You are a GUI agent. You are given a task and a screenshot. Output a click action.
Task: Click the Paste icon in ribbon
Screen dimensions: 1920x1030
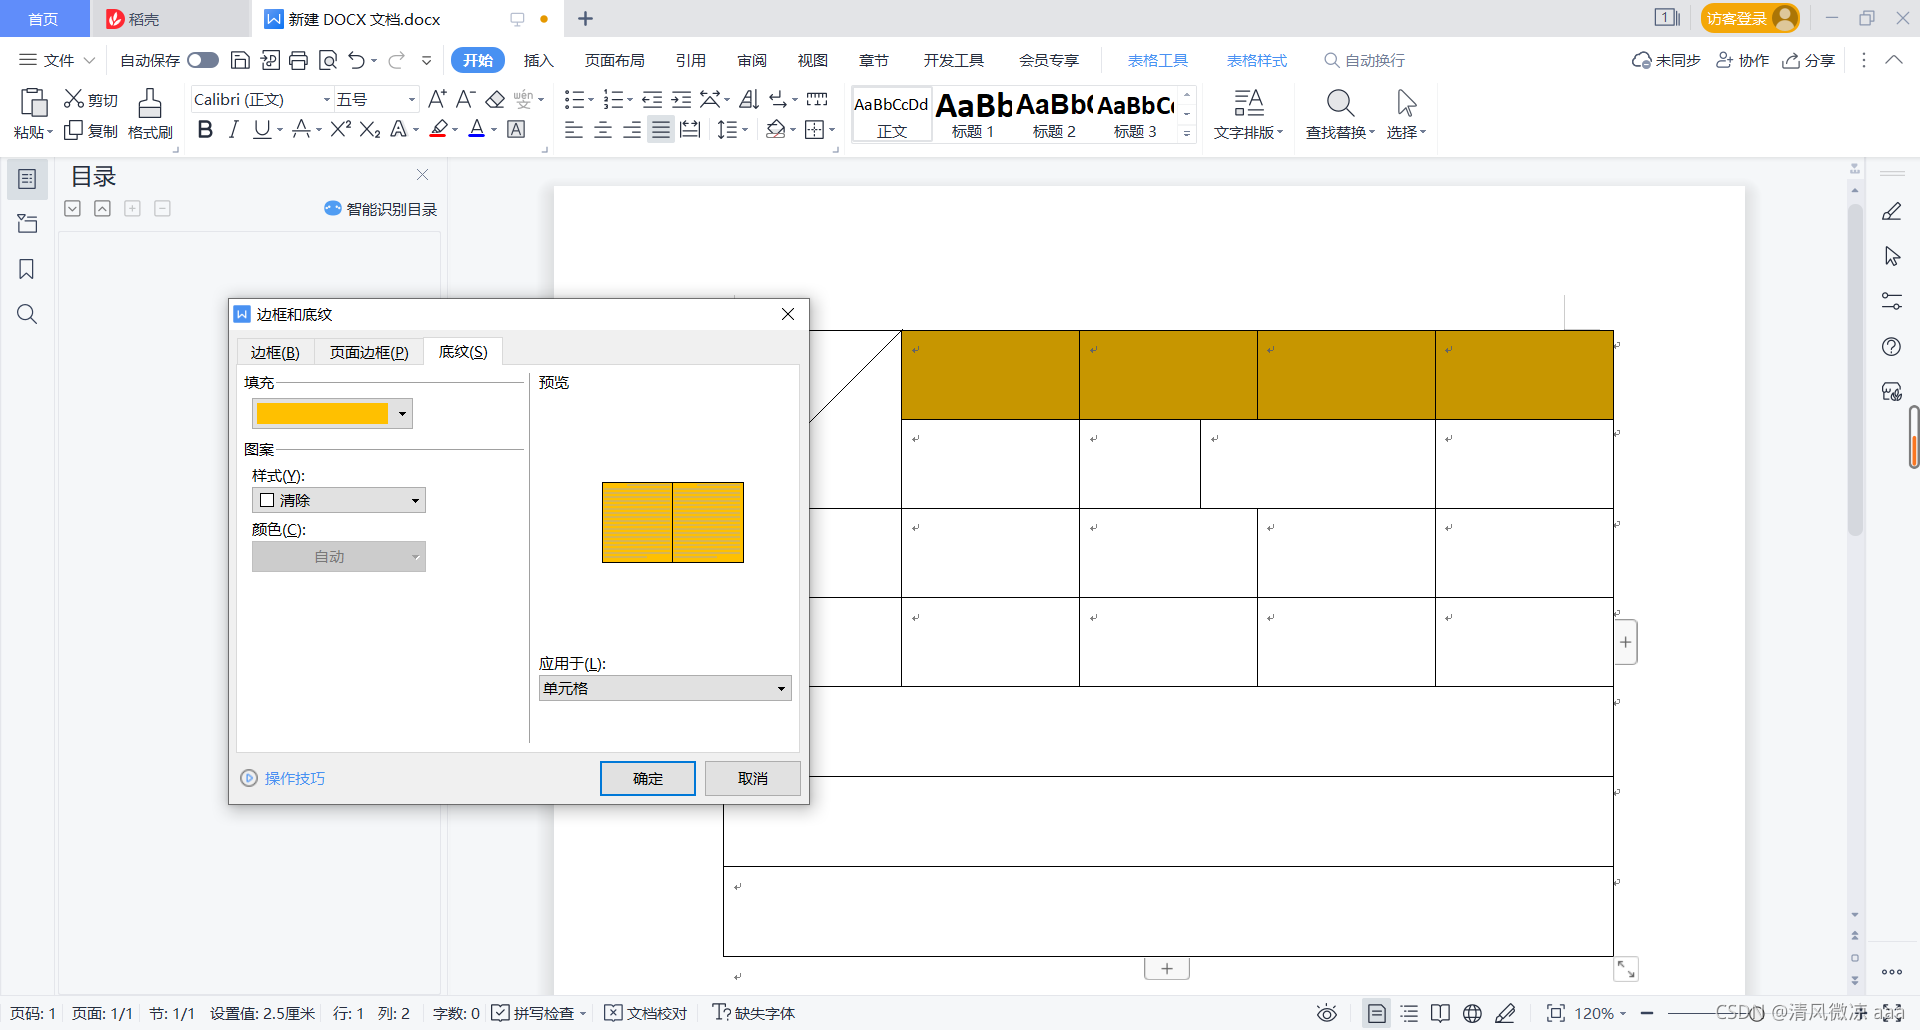32,103
